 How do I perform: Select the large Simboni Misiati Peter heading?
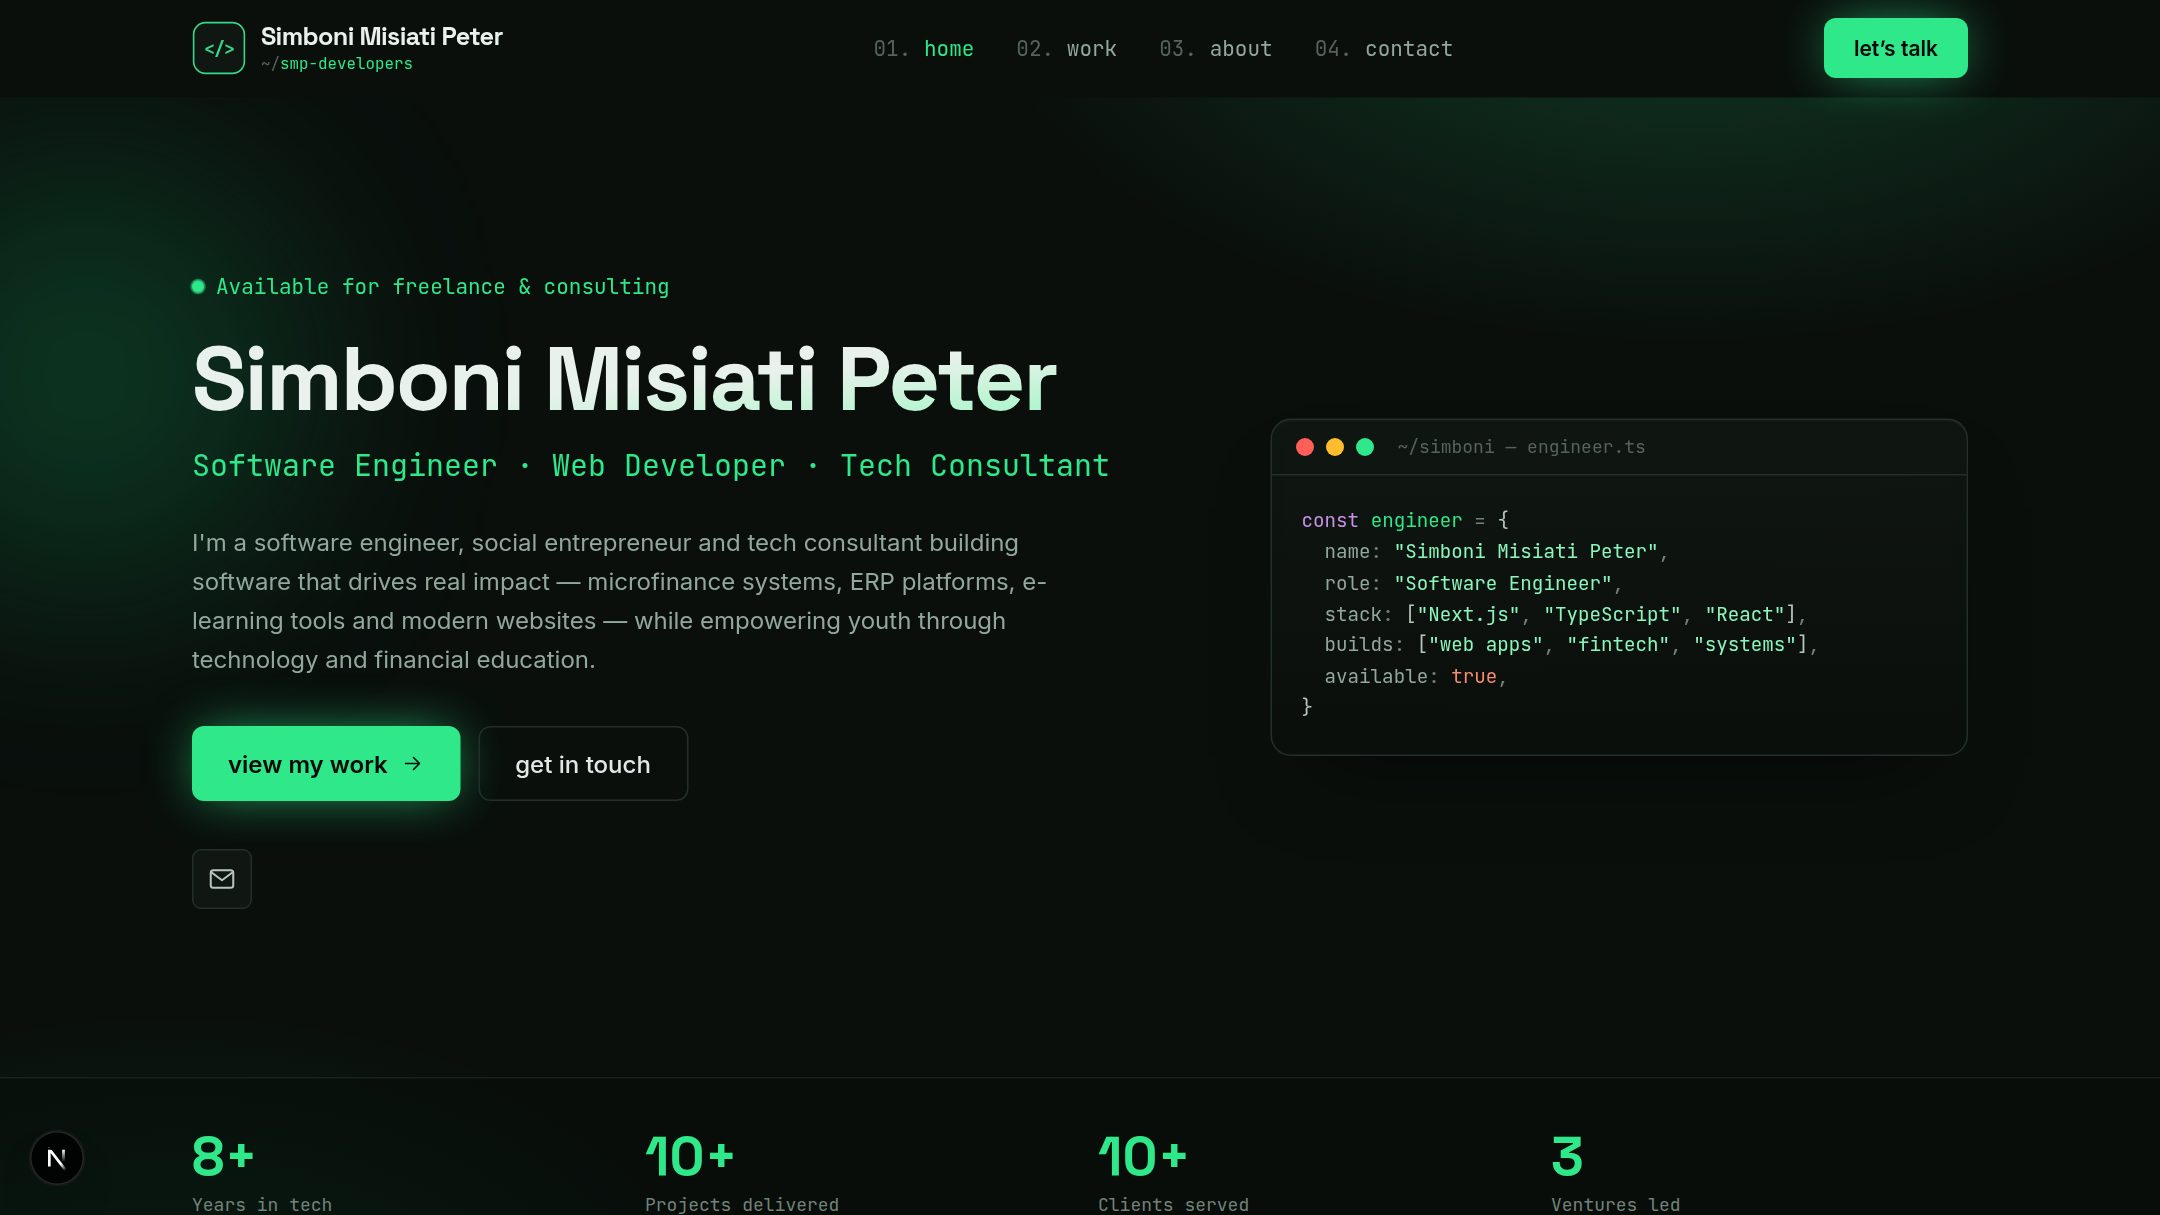tap(625, 380)
